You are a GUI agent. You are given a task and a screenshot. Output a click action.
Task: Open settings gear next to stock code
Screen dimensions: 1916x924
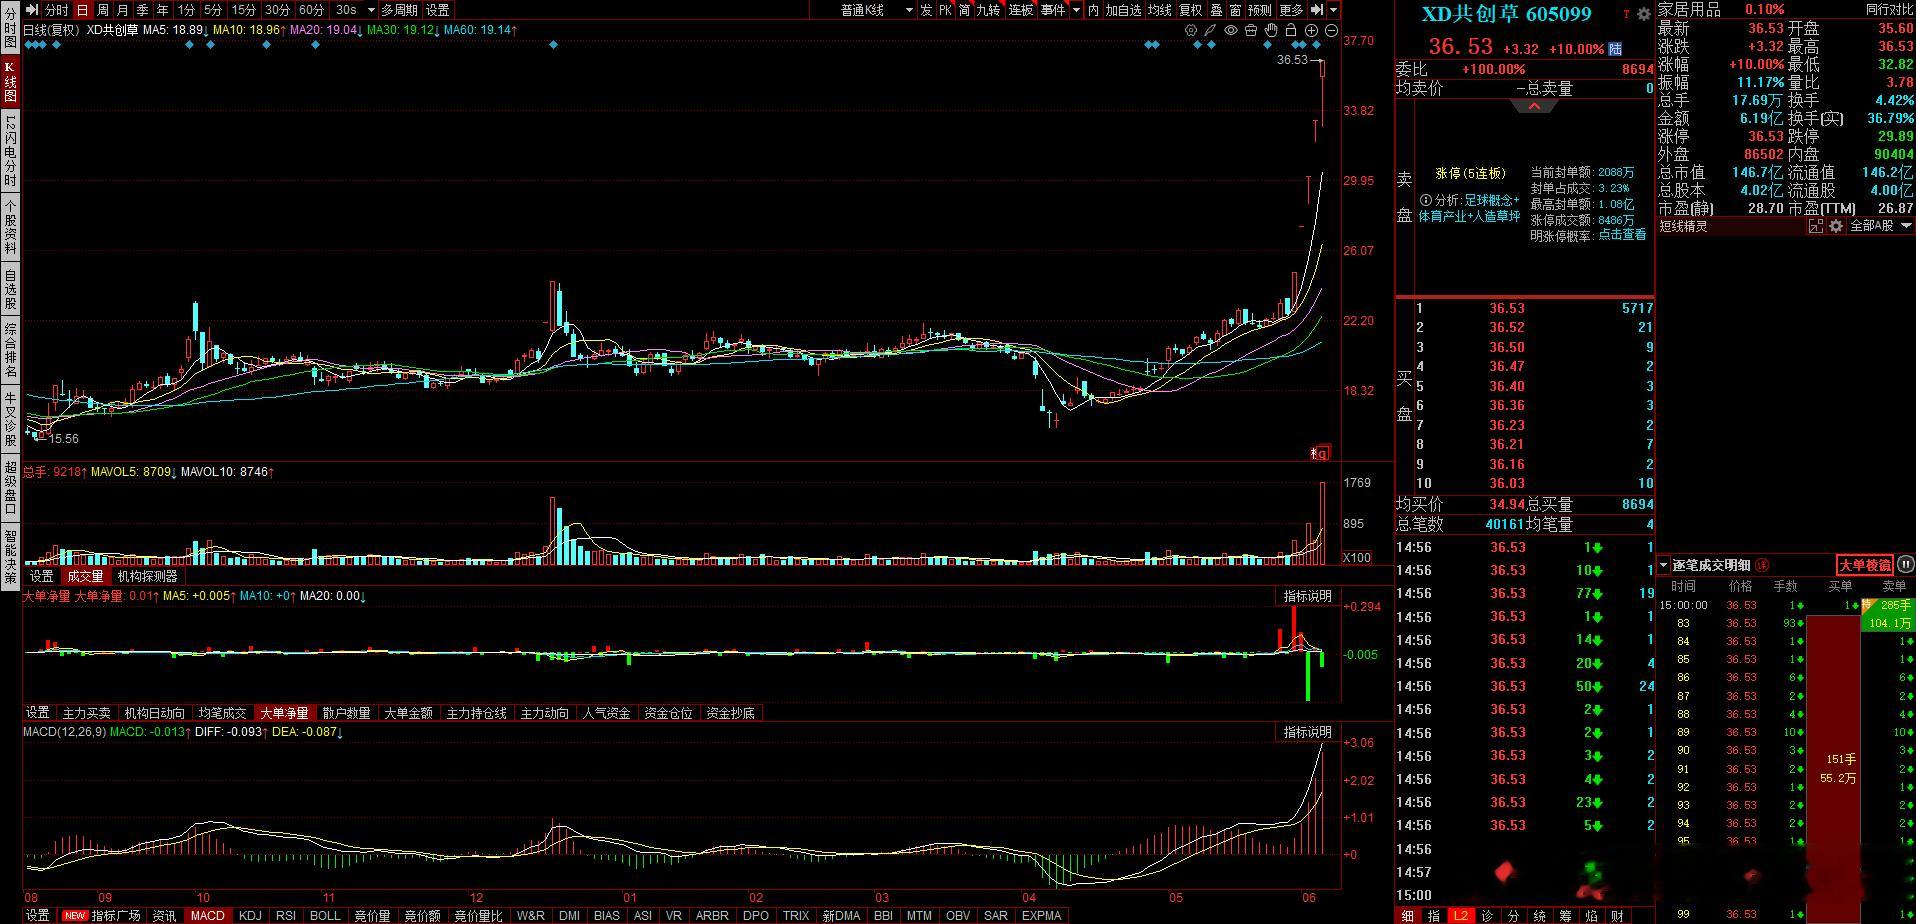[1644, 14]
